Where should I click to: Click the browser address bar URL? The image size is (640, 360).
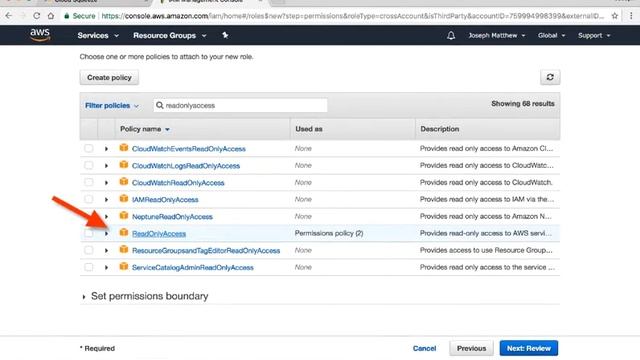click(x=352, y=16)
